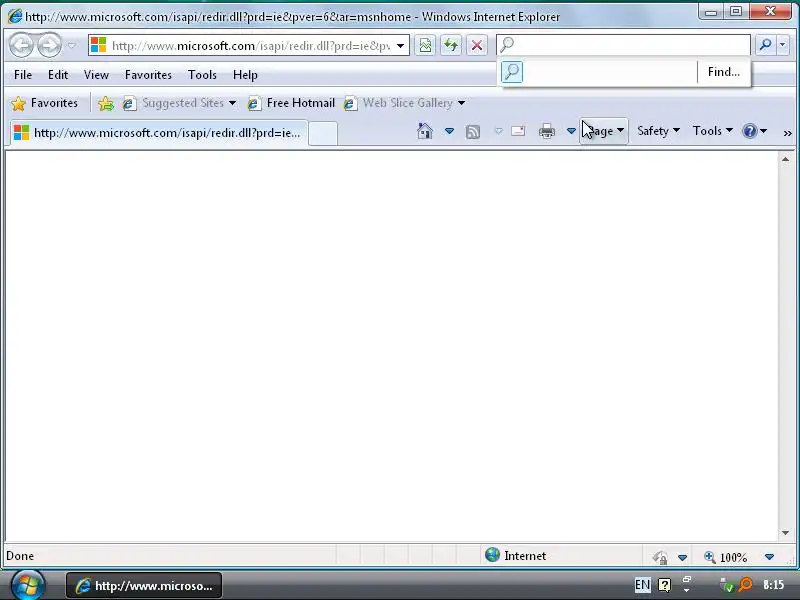Open the File menu

pos(23,75)
